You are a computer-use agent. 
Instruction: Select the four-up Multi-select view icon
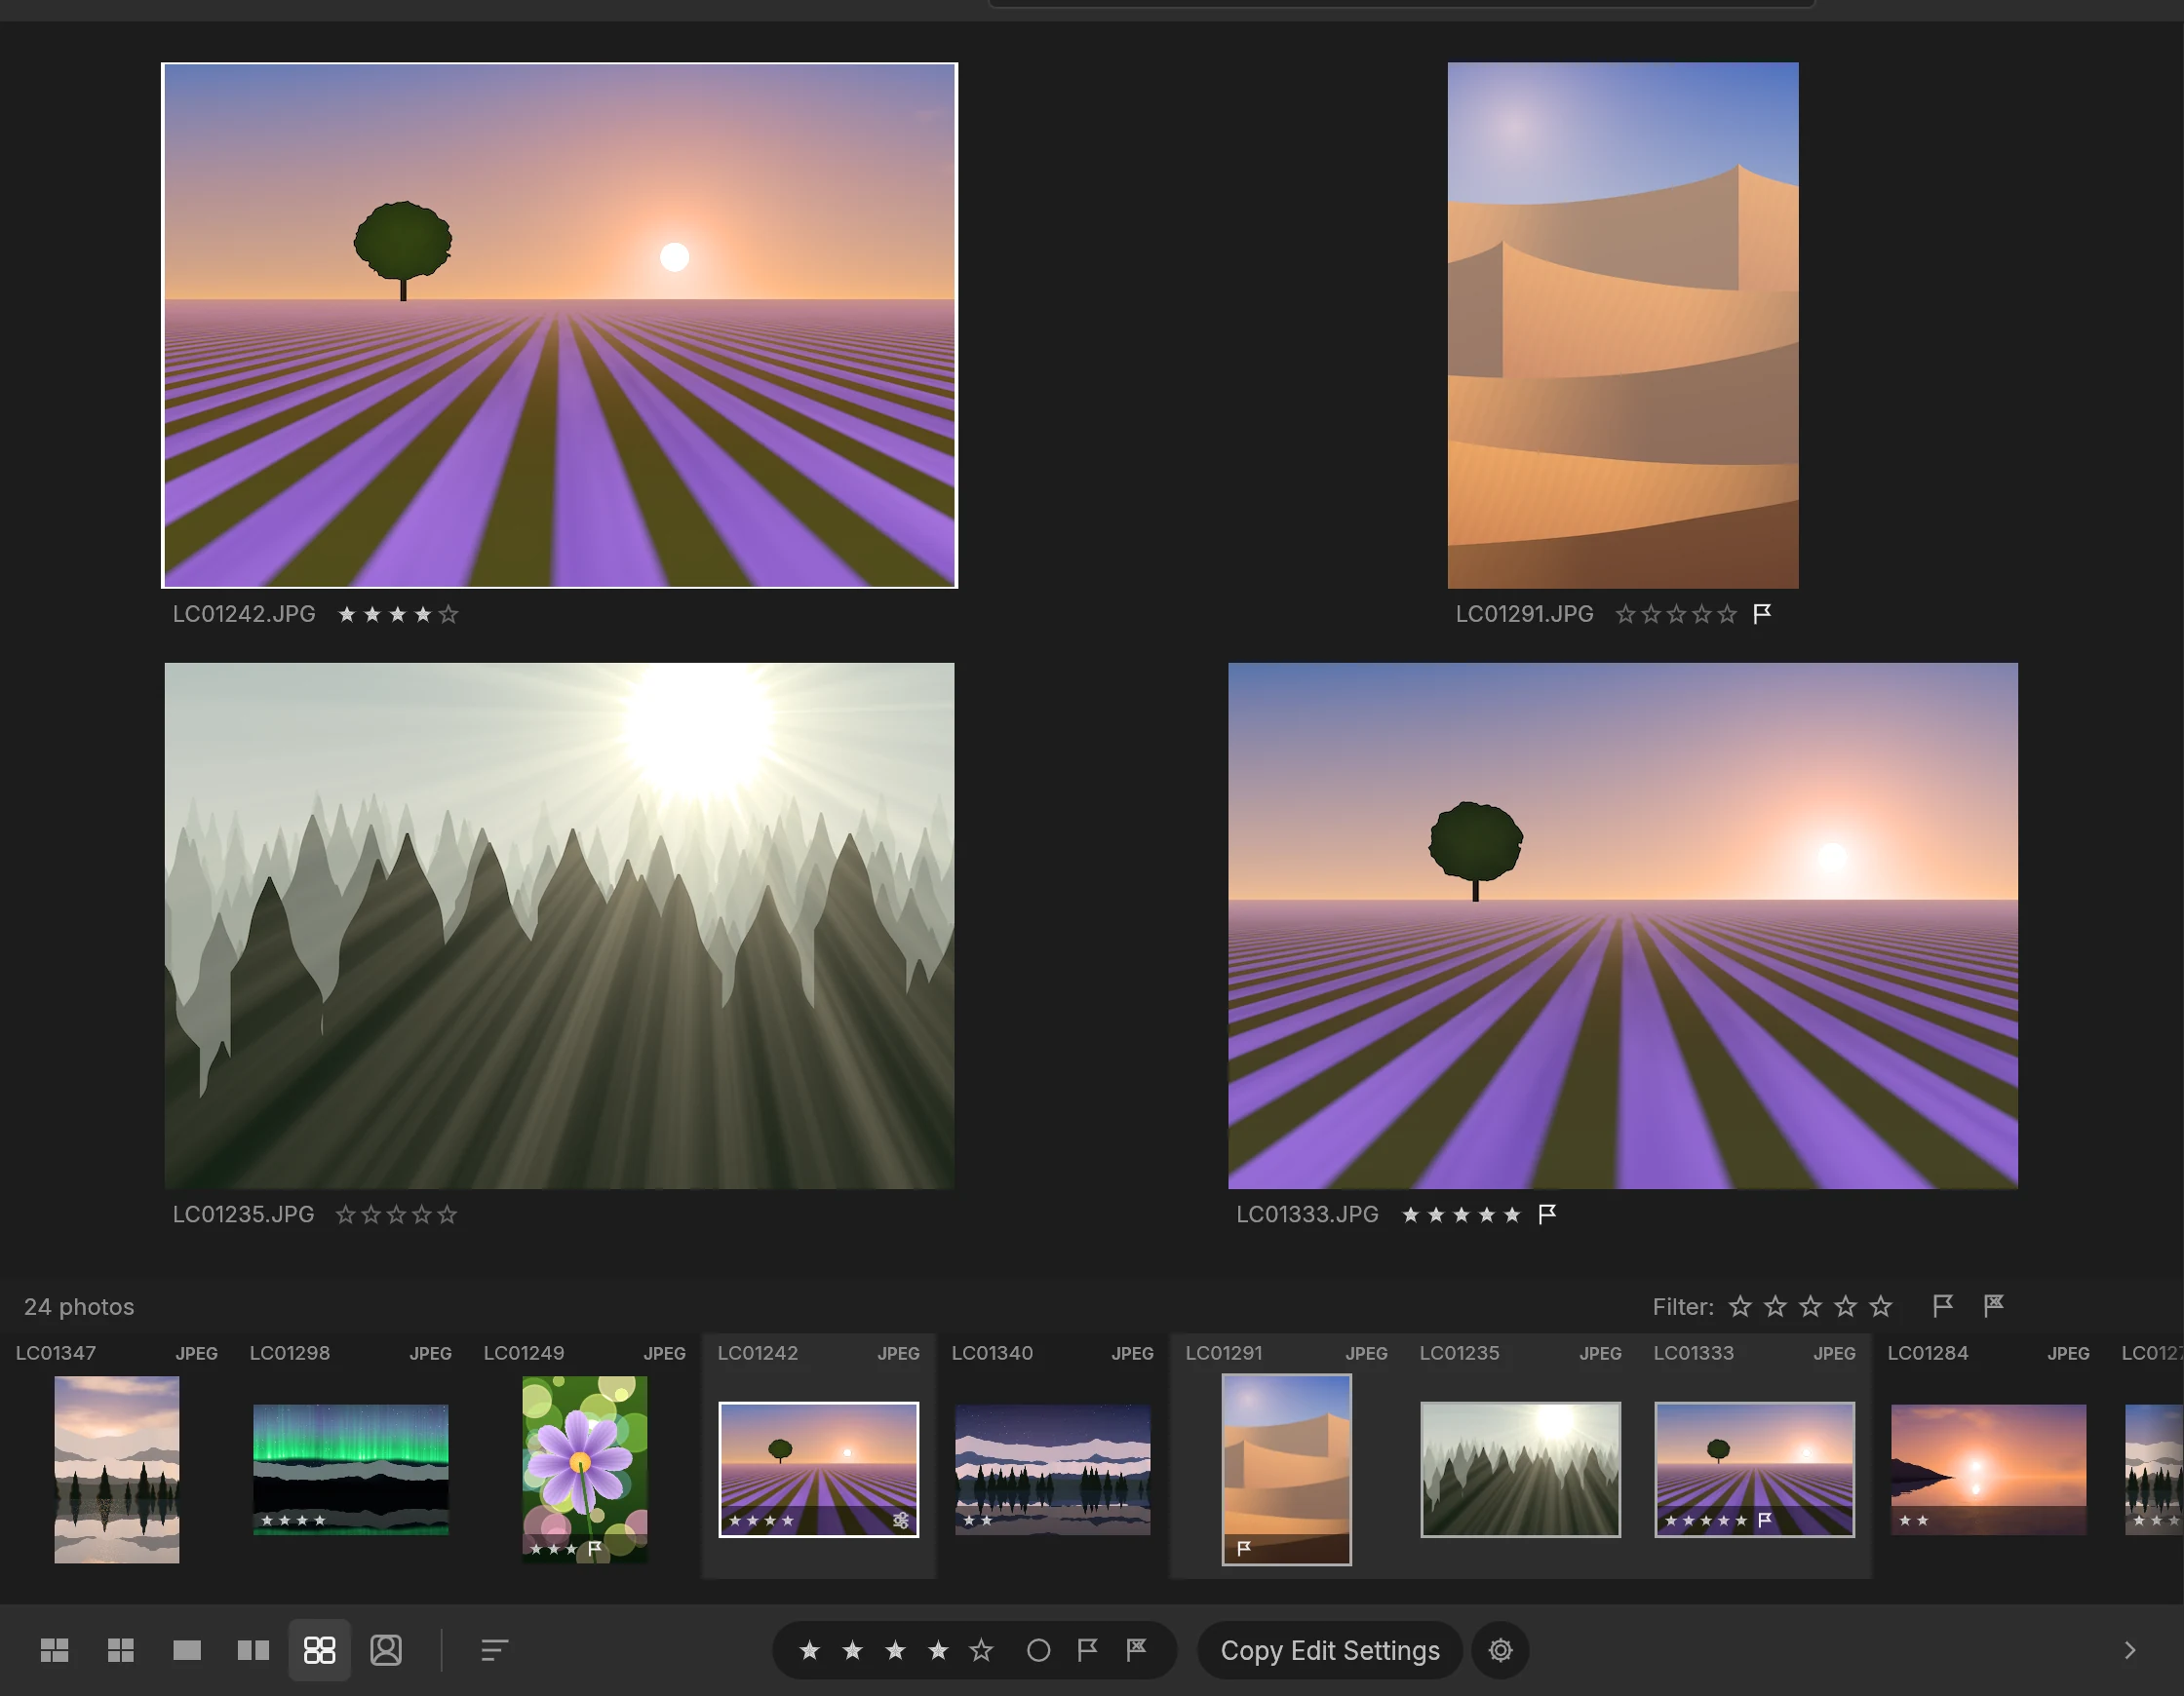point(319,1650)
